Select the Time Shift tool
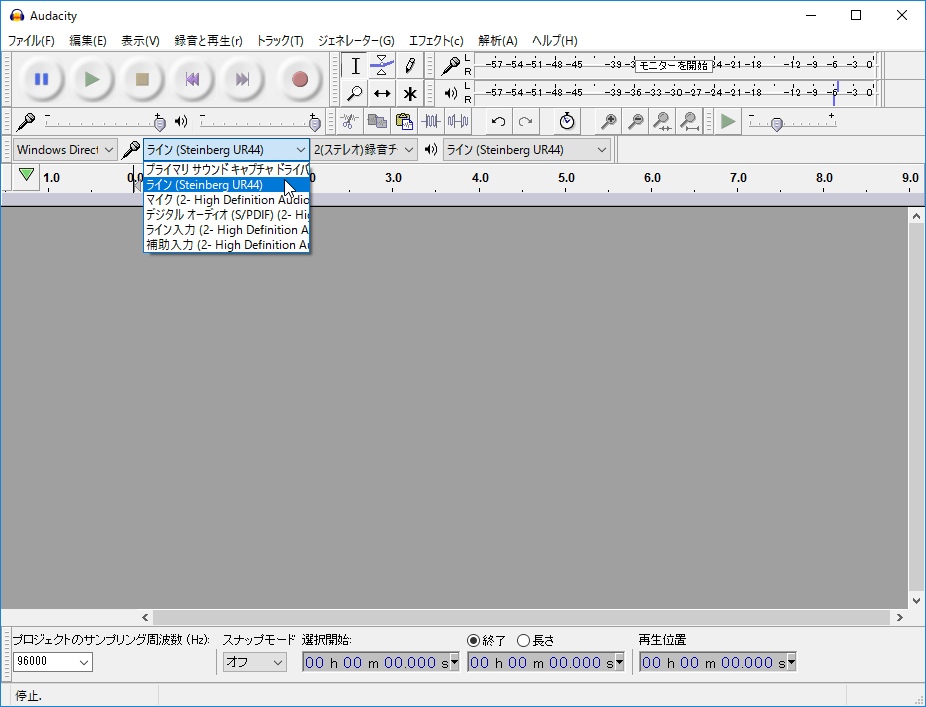926x707 pixels. 382,93
